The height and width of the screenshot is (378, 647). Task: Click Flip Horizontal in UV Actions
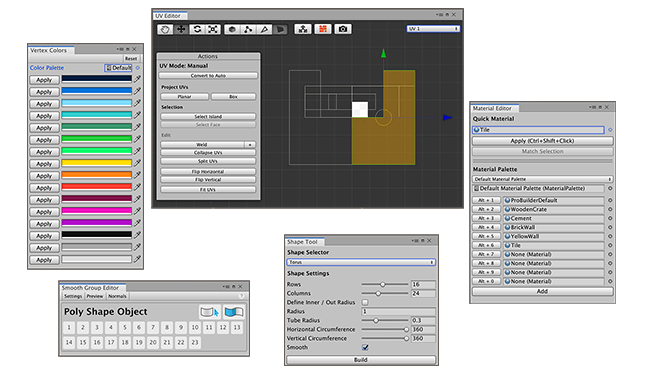coord(208,171)
